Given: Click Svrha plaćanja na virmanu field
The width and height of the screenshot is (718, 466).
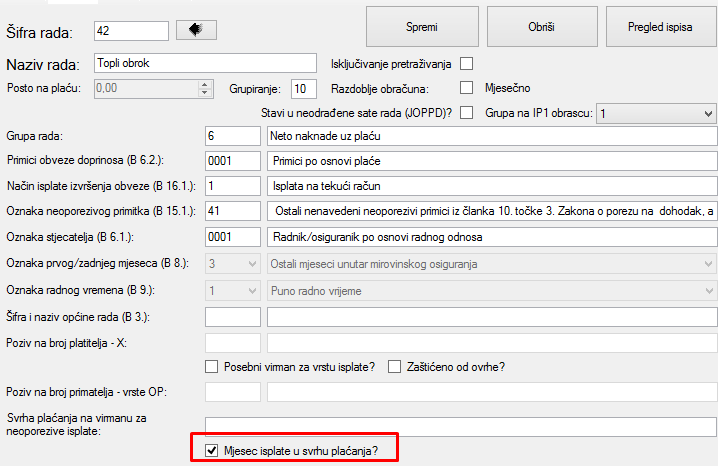Looking at the screenshot, I should point(460,427).
